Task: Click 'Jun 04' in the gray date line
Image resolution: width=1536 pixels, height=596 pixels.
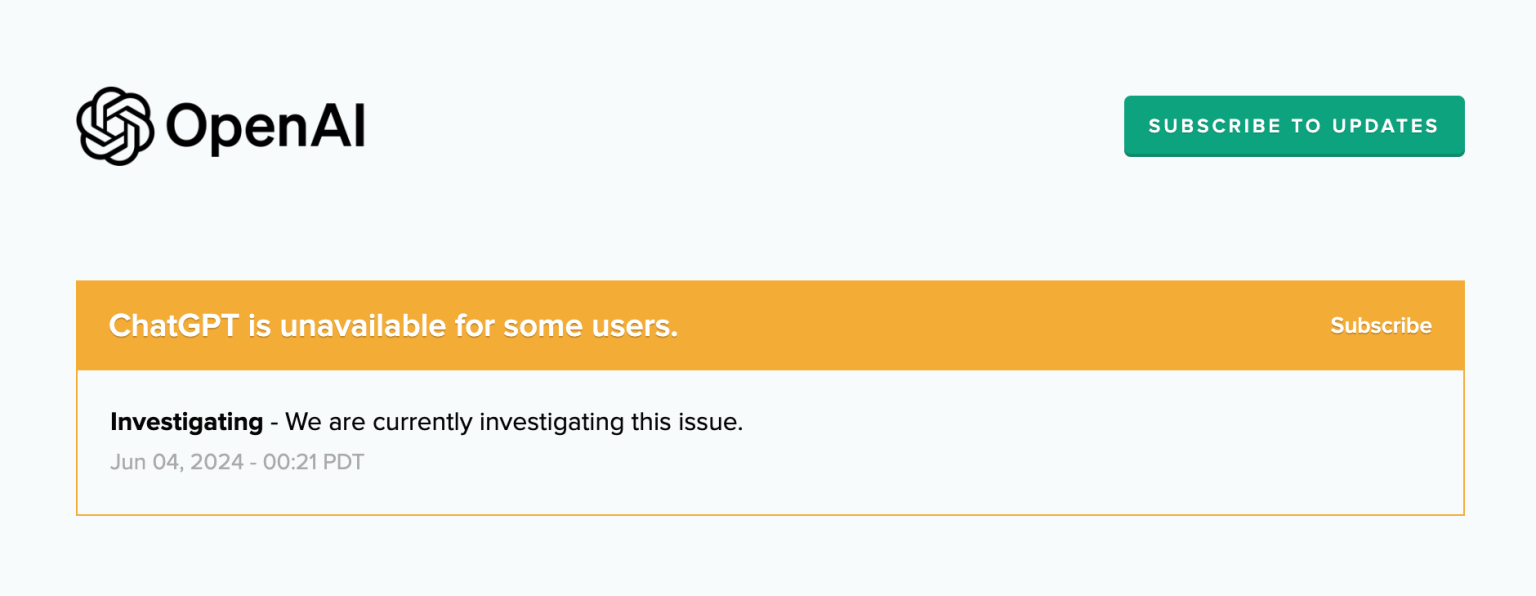Action: pos(140,462)
